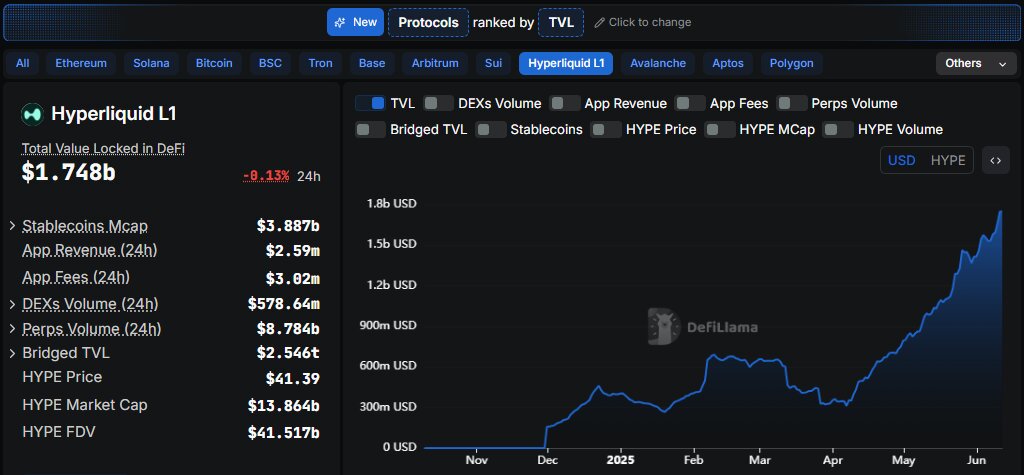Viewport: 1024px width, 475px height.
Task: Click the -0.13% 24h change value
Action: coord(266,176)
